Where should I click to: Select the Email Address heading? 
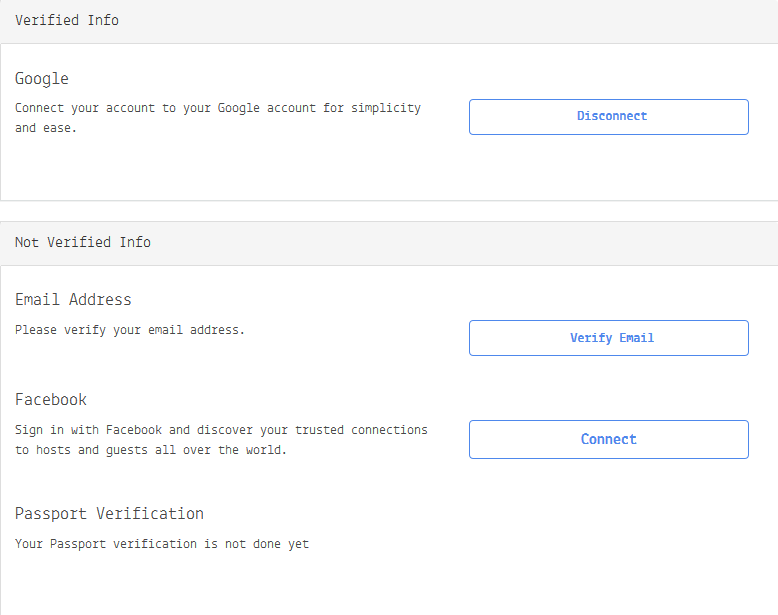[x=73, y=300]
